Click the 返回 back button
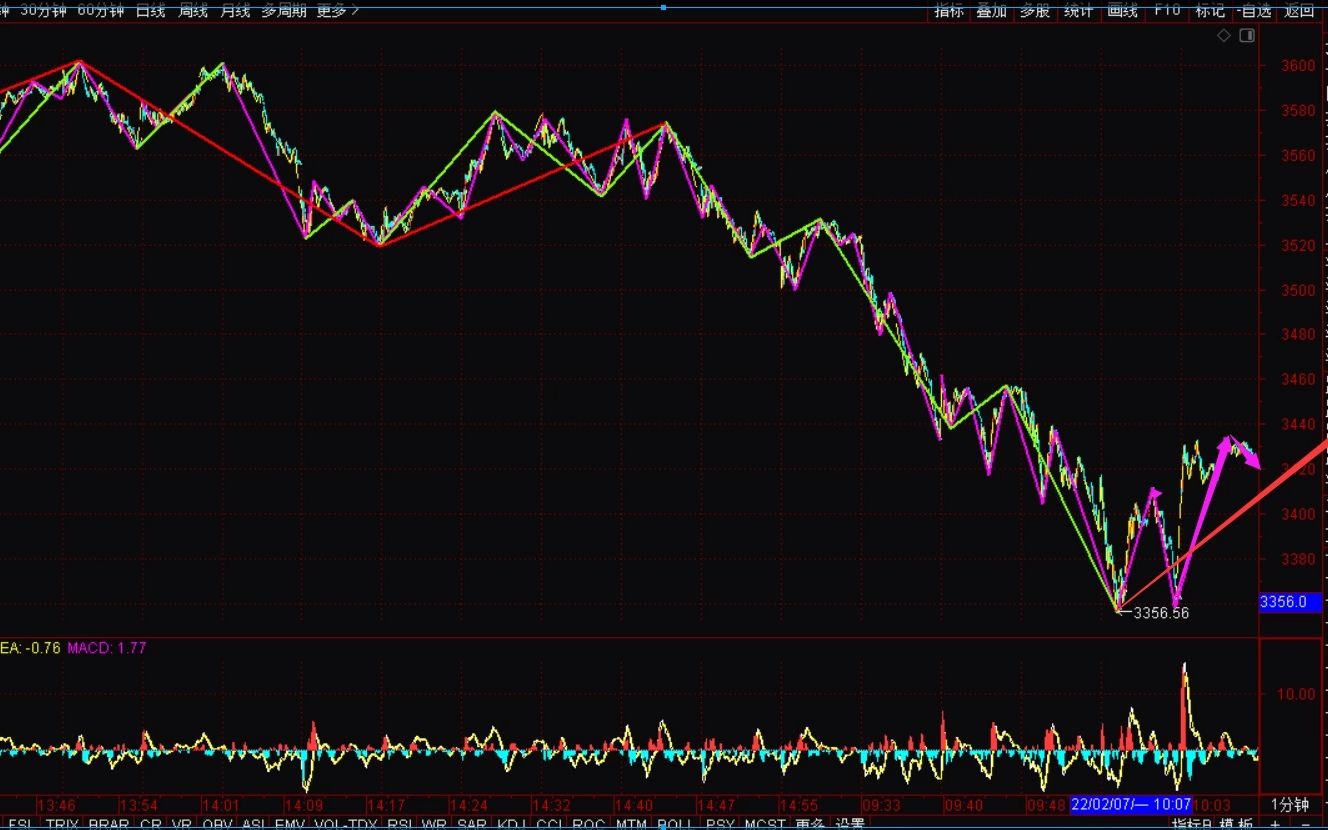This screenshot has height=830, width=1328. pyautogui.click(x=1299, y=10)
